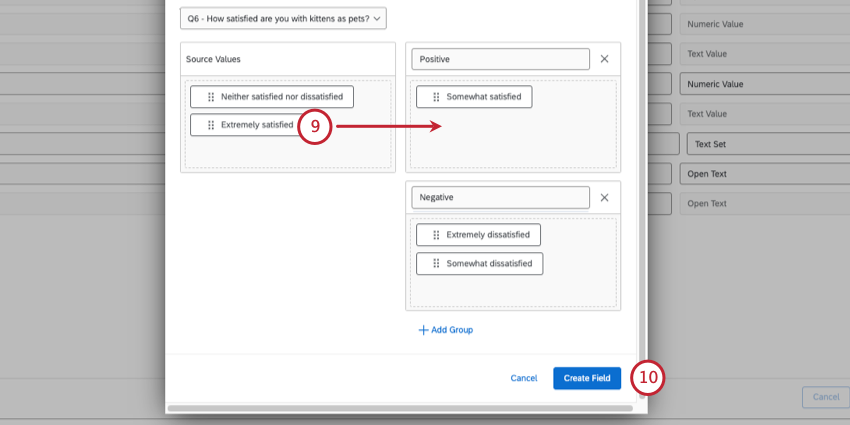Cancel the field creation dialog
Screen dimensions: 850x425
click(x=524, y=378)
